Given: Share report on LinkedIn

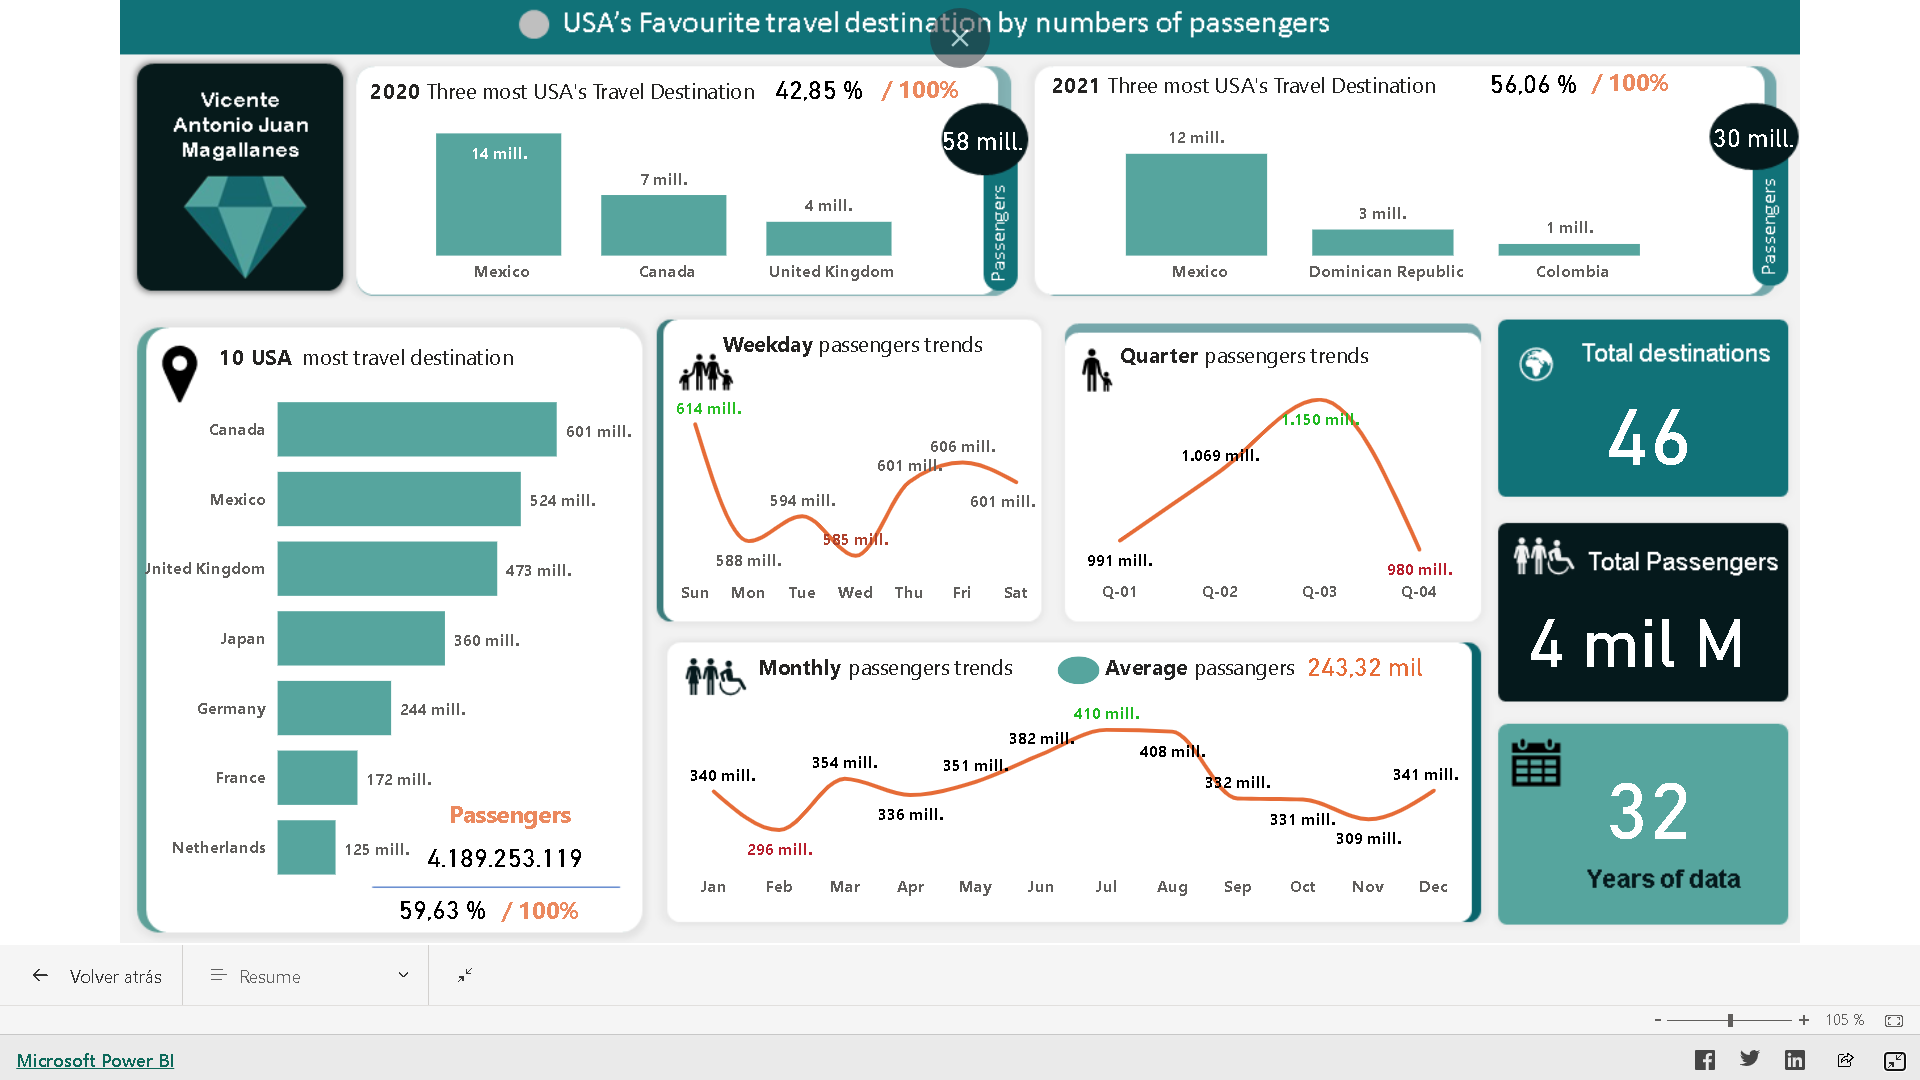Looking at the screenshot, I should 1795,1060.
